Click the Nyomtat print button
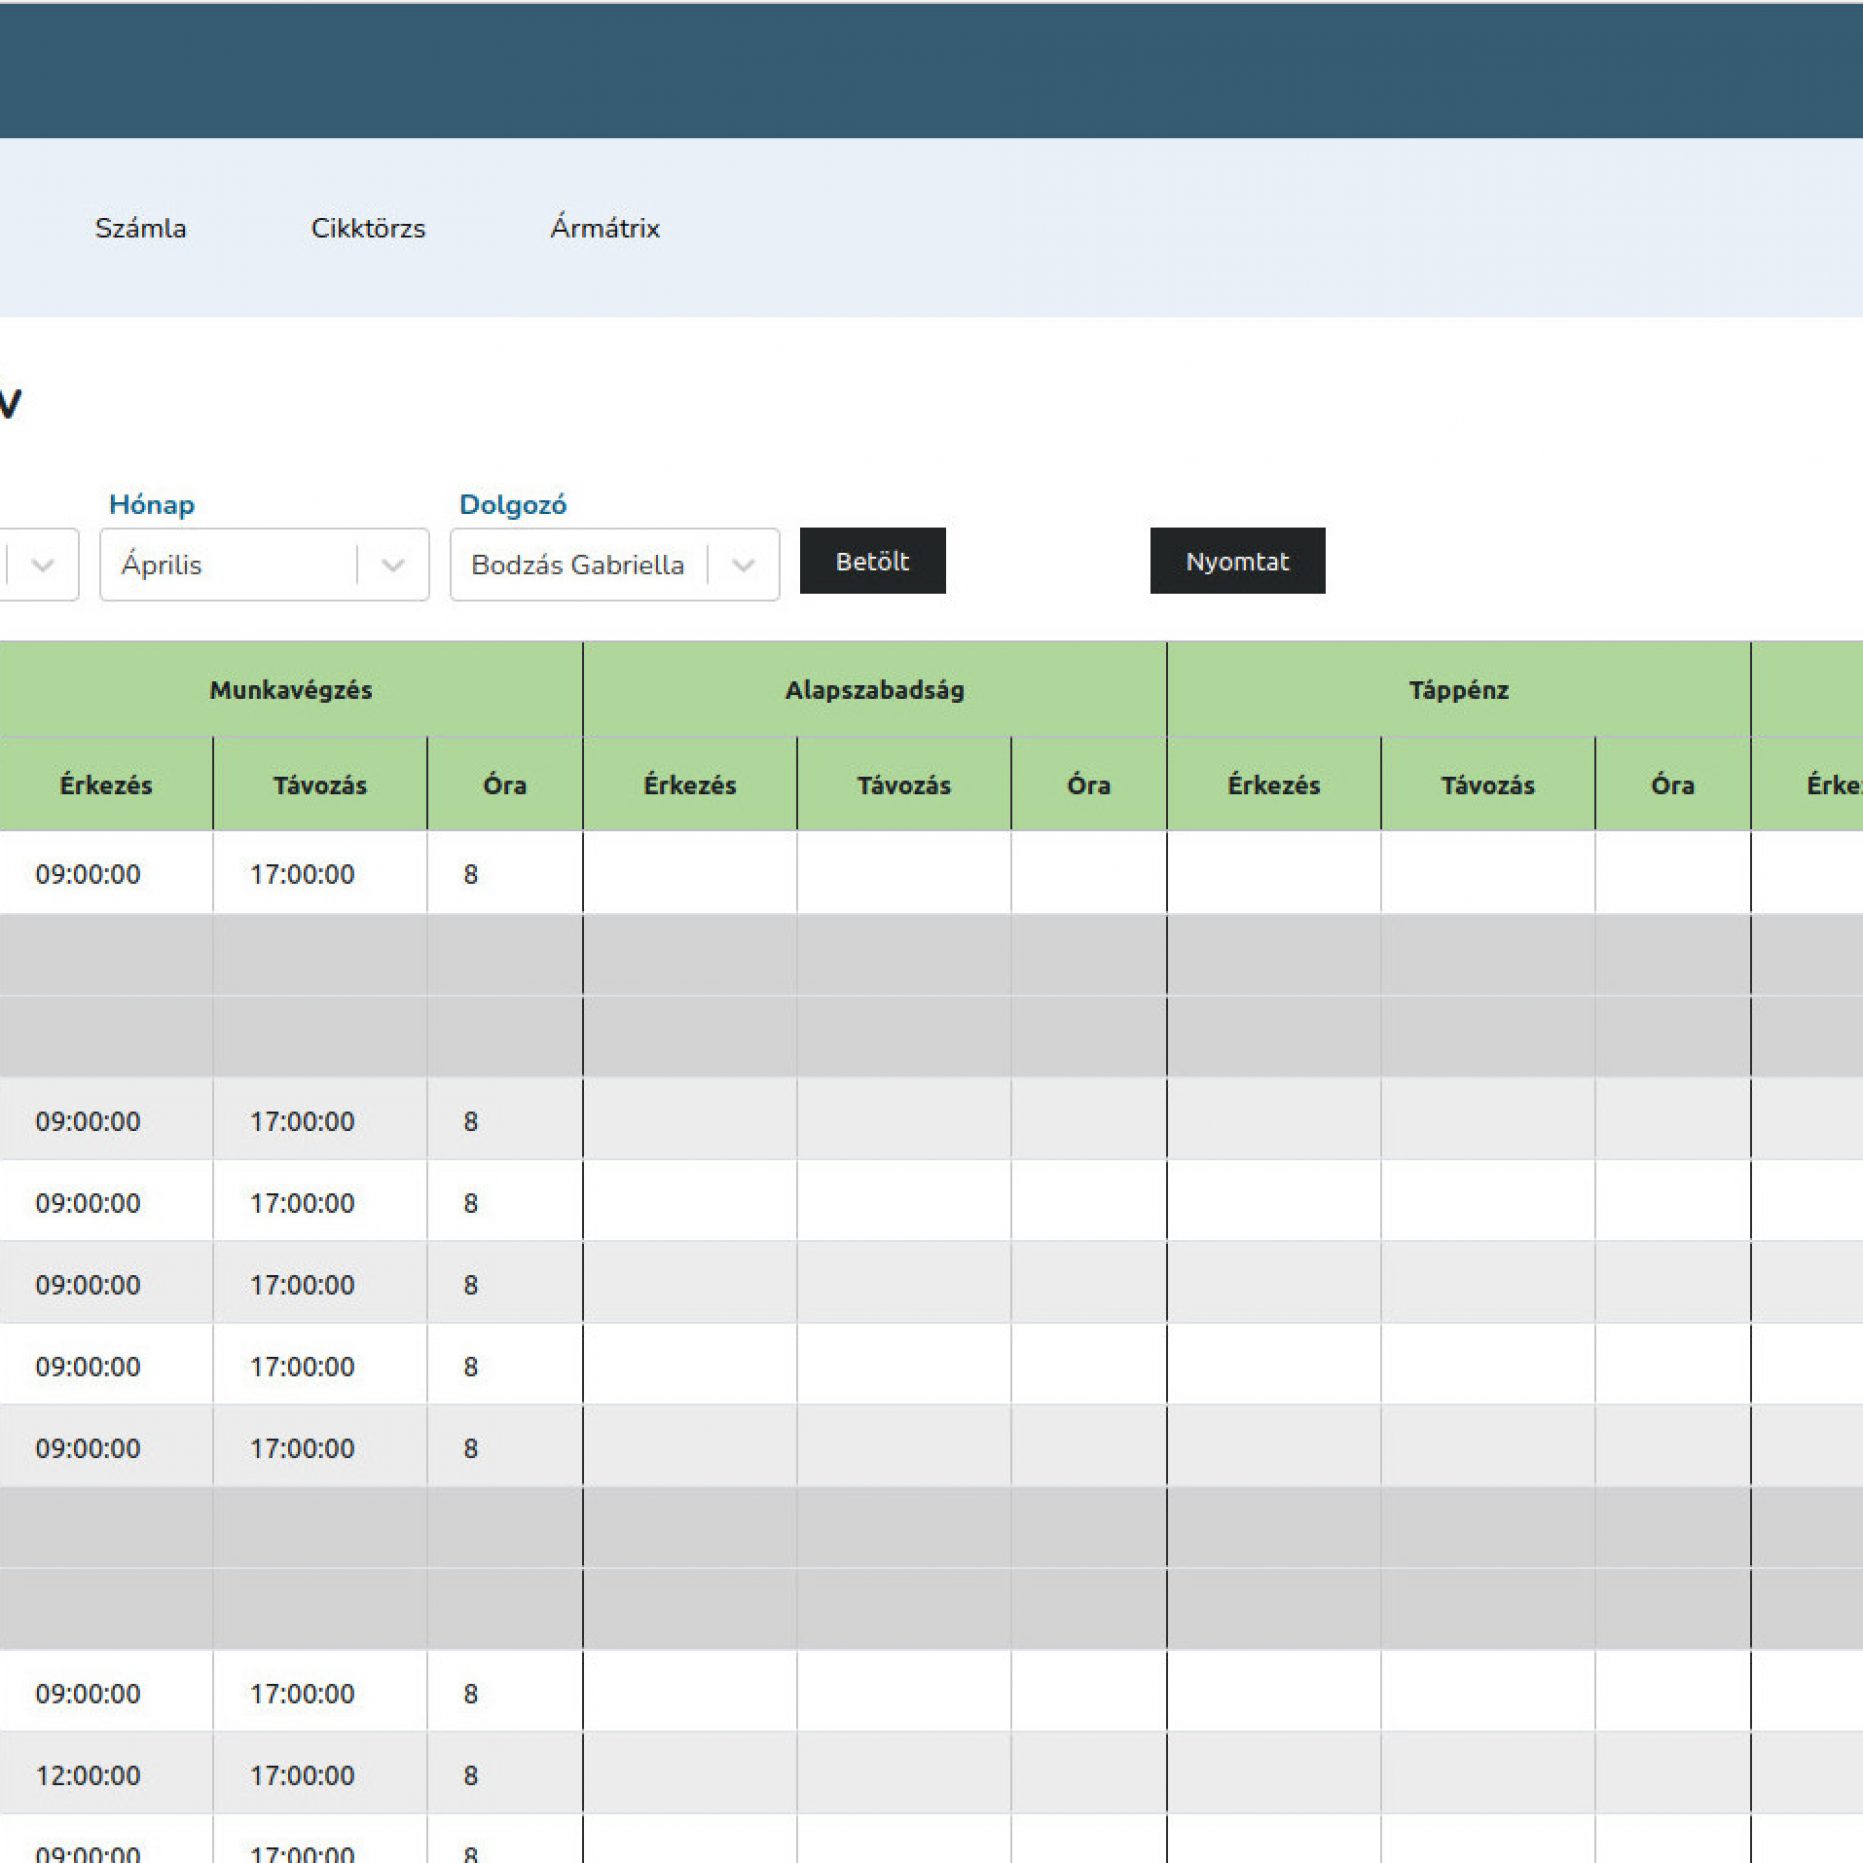The width and height of the screenshot is (1863, 1863). point(1237,561)
